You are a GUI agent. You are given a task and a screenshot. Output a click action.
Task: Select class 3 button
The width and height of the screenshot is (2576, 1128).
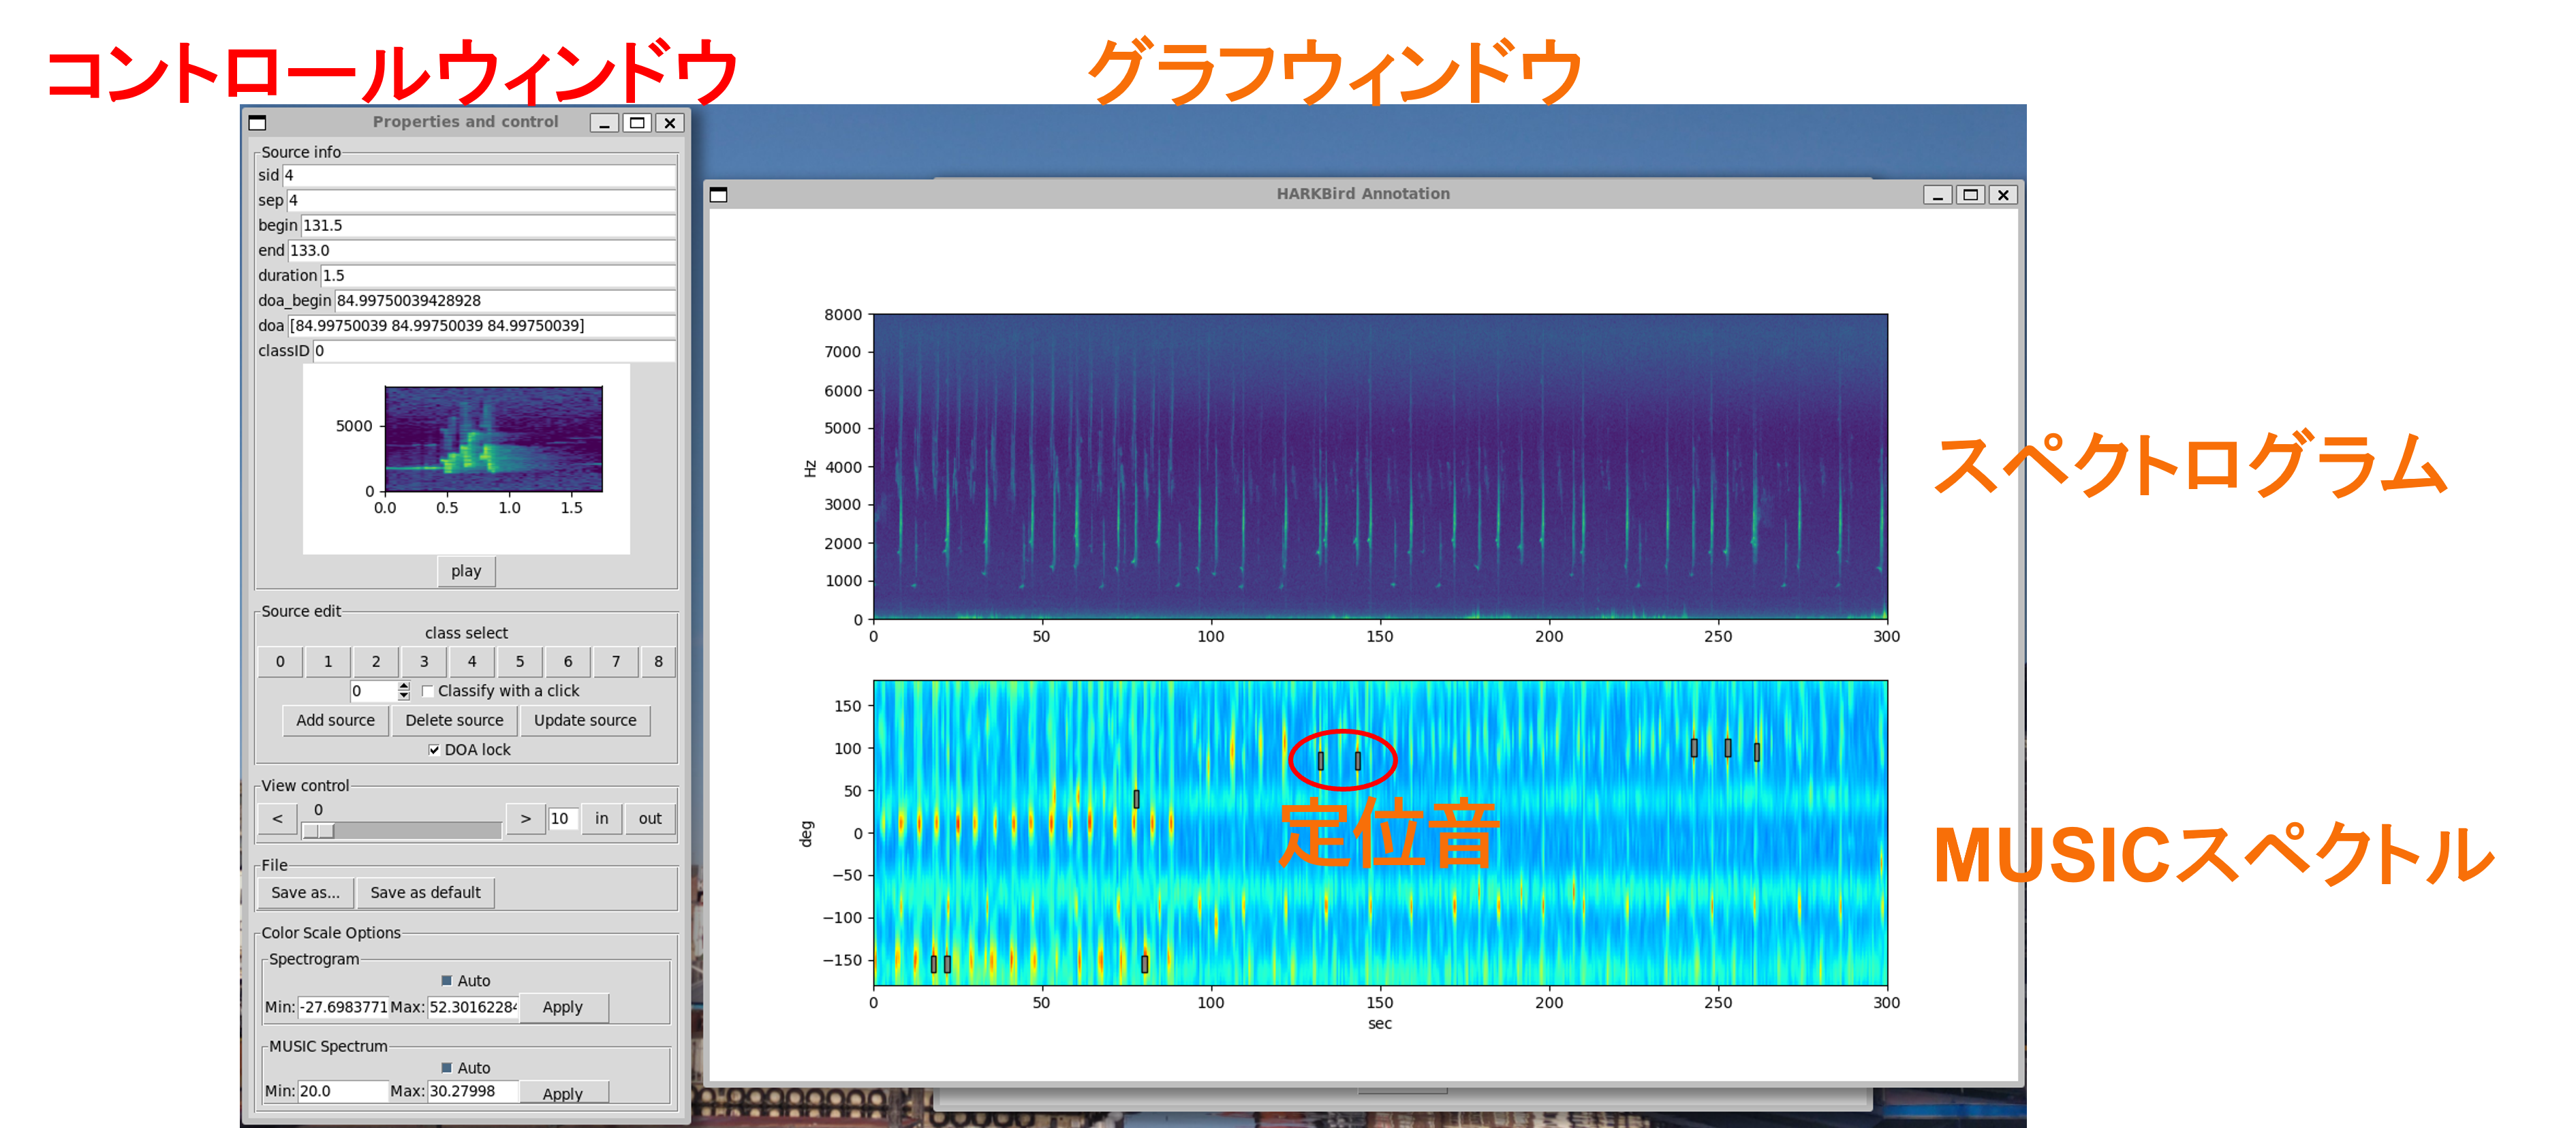(x=424, y=661)
